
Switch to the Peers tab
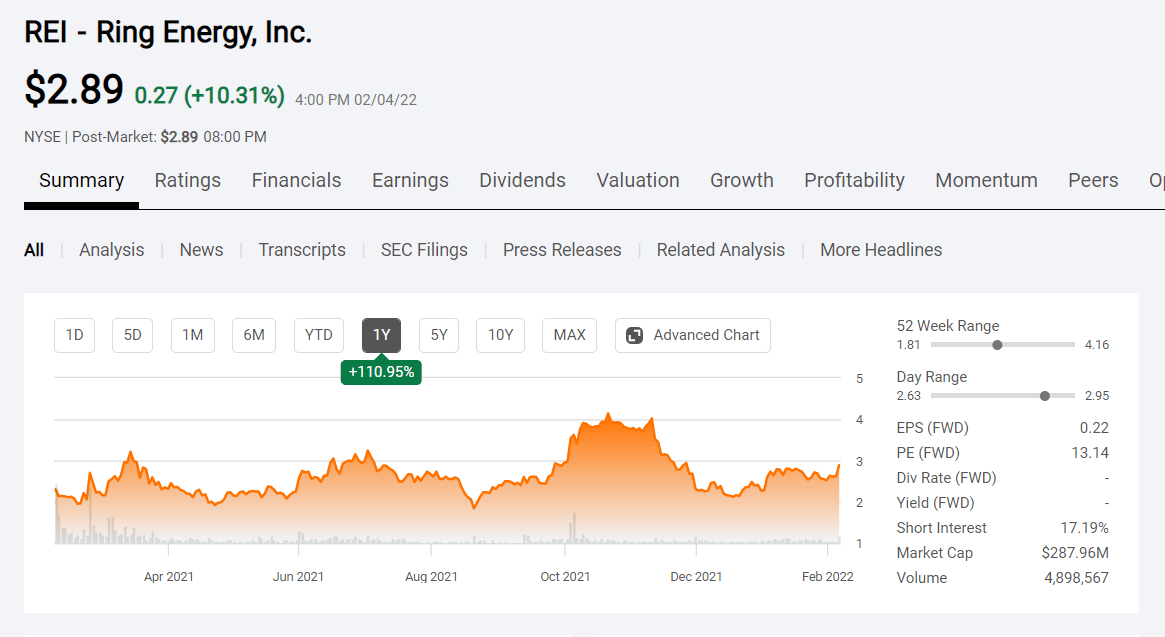1093,181
